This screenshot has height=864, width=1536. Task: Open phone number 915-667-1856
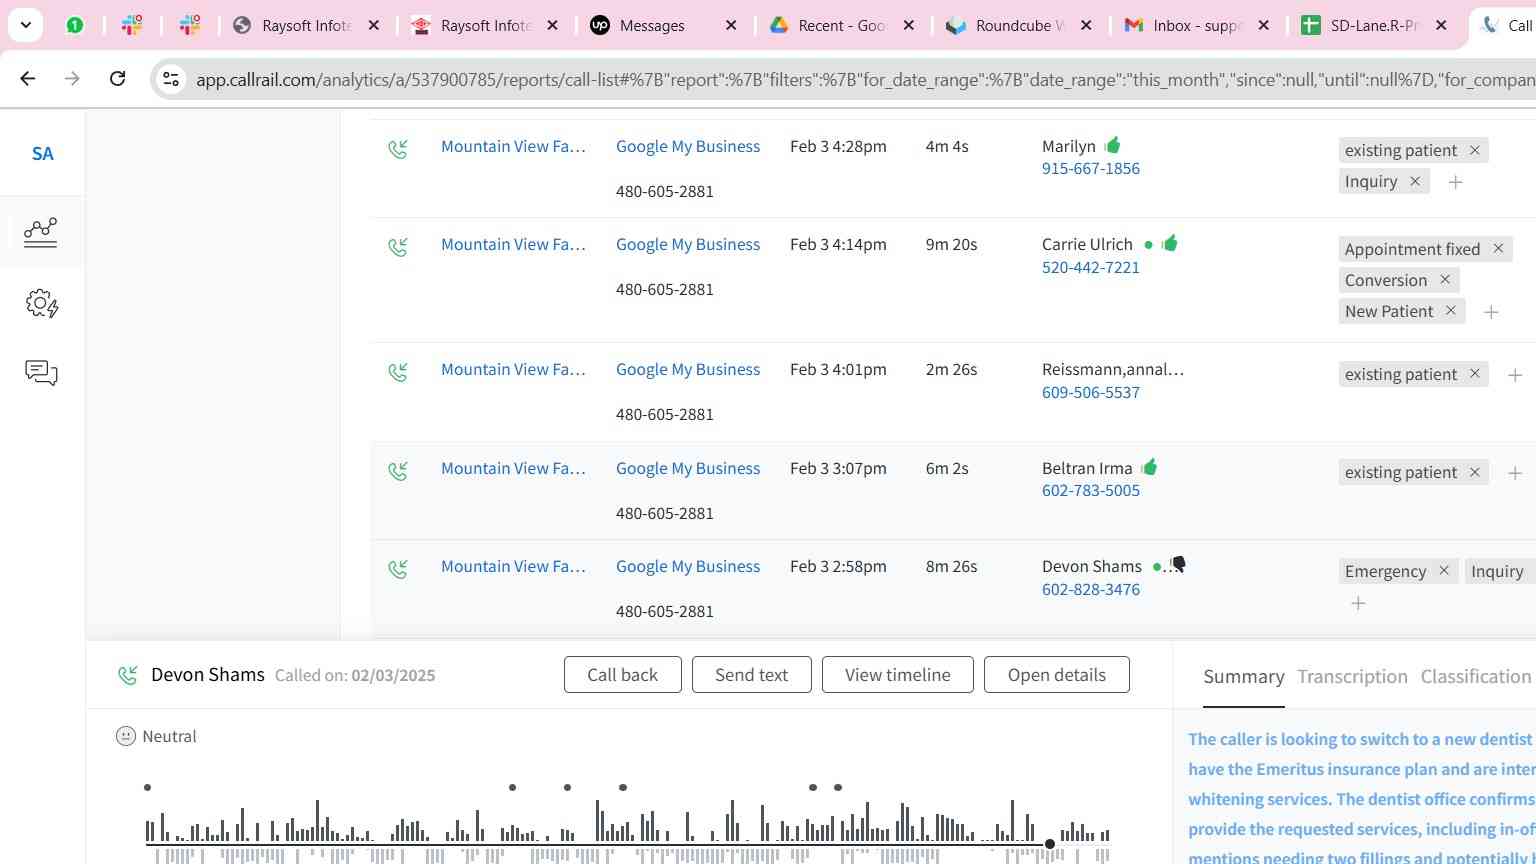1090,169
